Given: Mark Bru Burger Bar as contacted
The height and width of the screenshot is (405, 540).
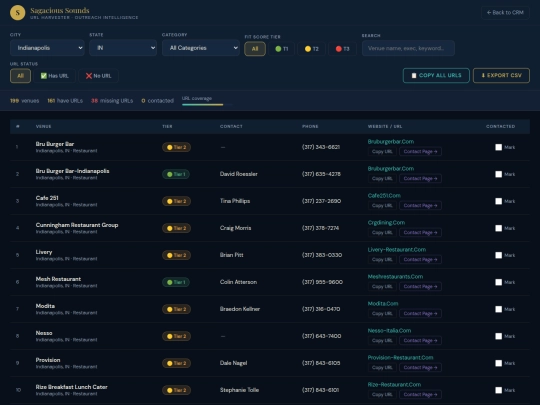Looking at the screenshot, I should point(498,147).
